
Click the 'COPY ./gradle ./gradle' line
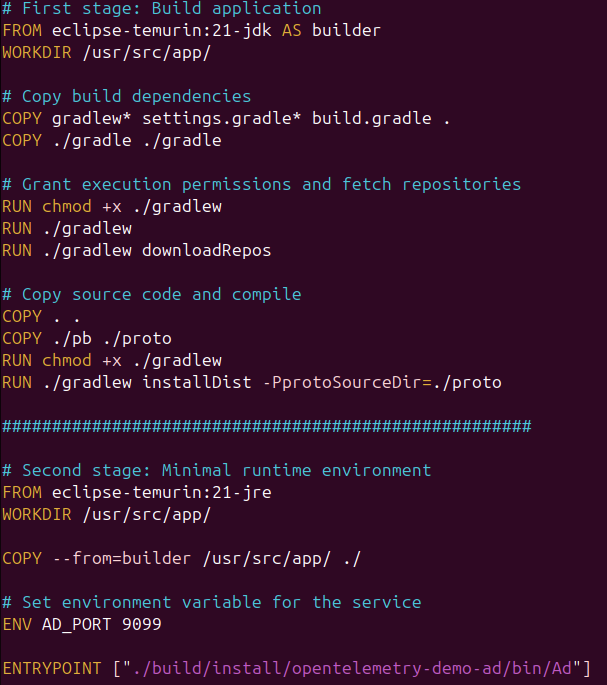coord(111,141)
